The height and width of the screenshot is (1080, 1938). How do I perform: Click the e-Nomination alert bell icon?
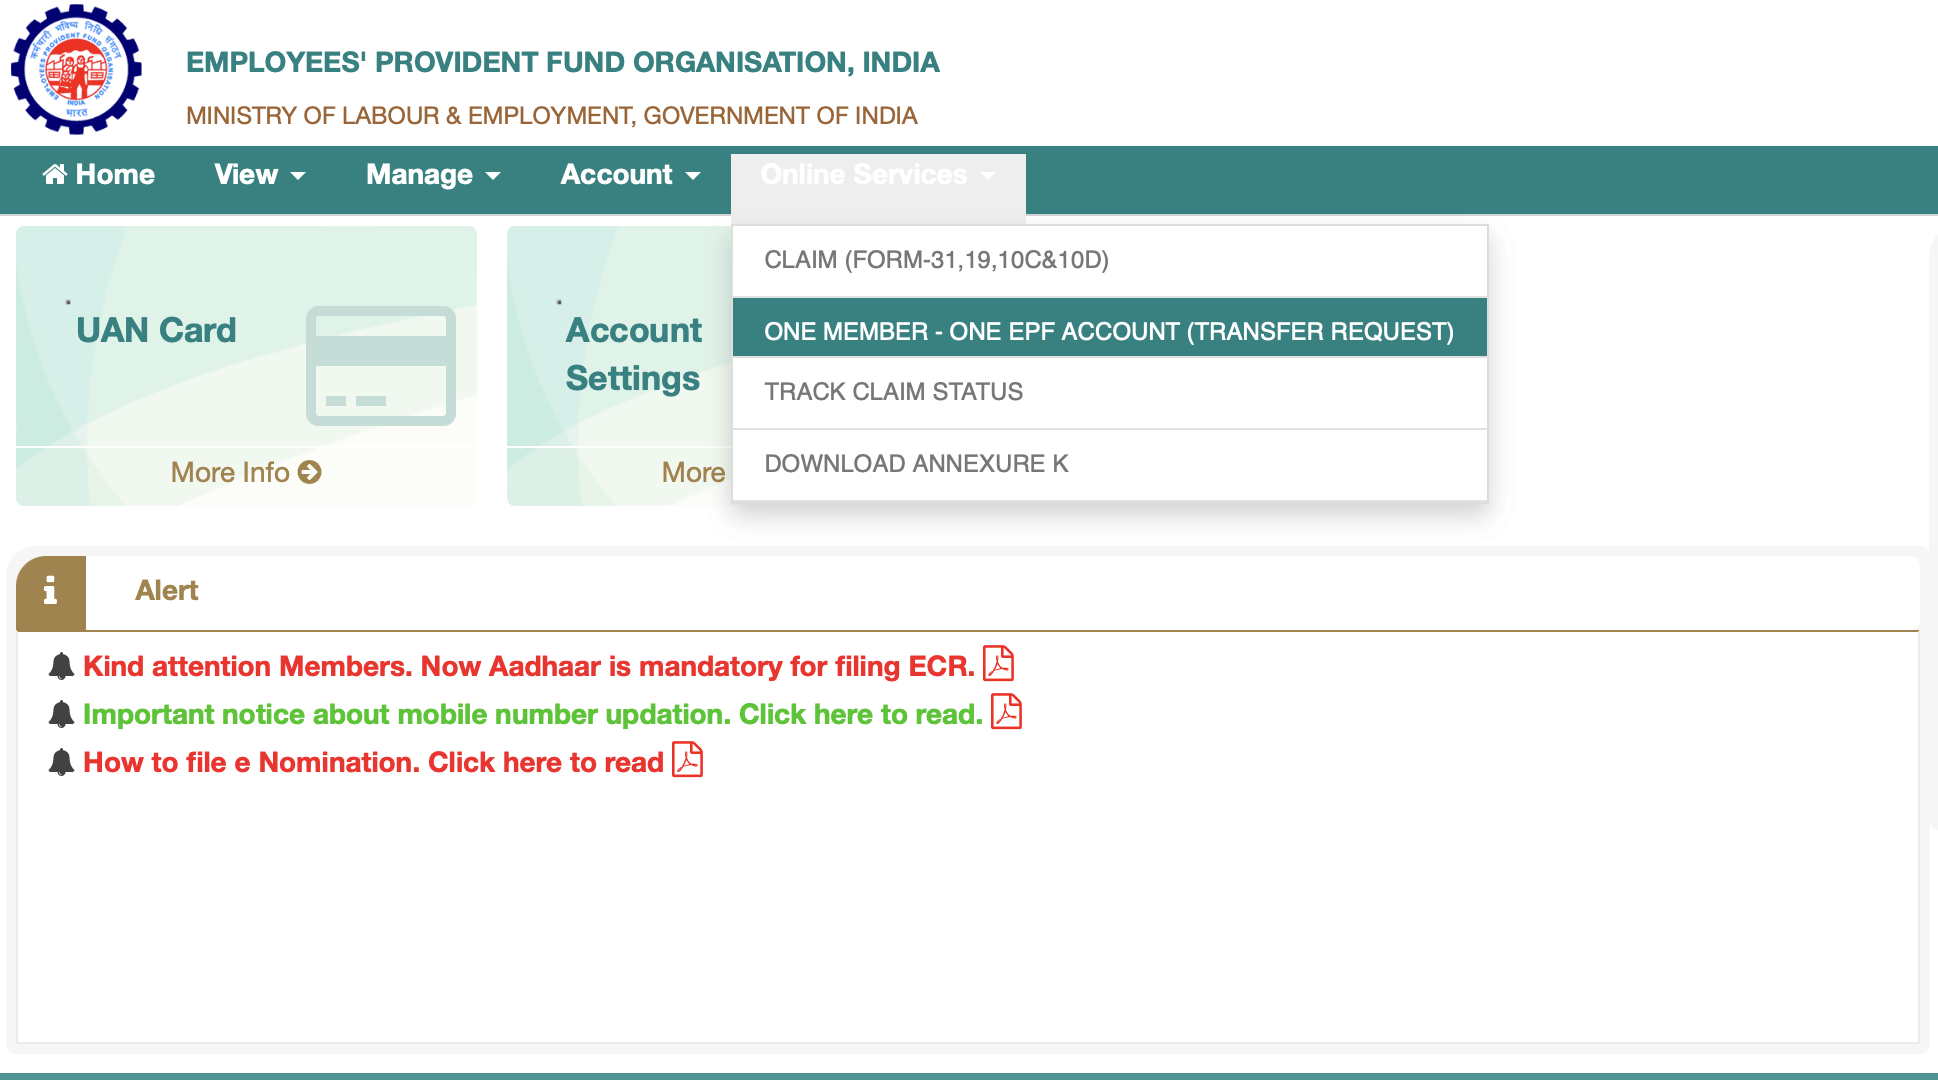pos(63,761)
